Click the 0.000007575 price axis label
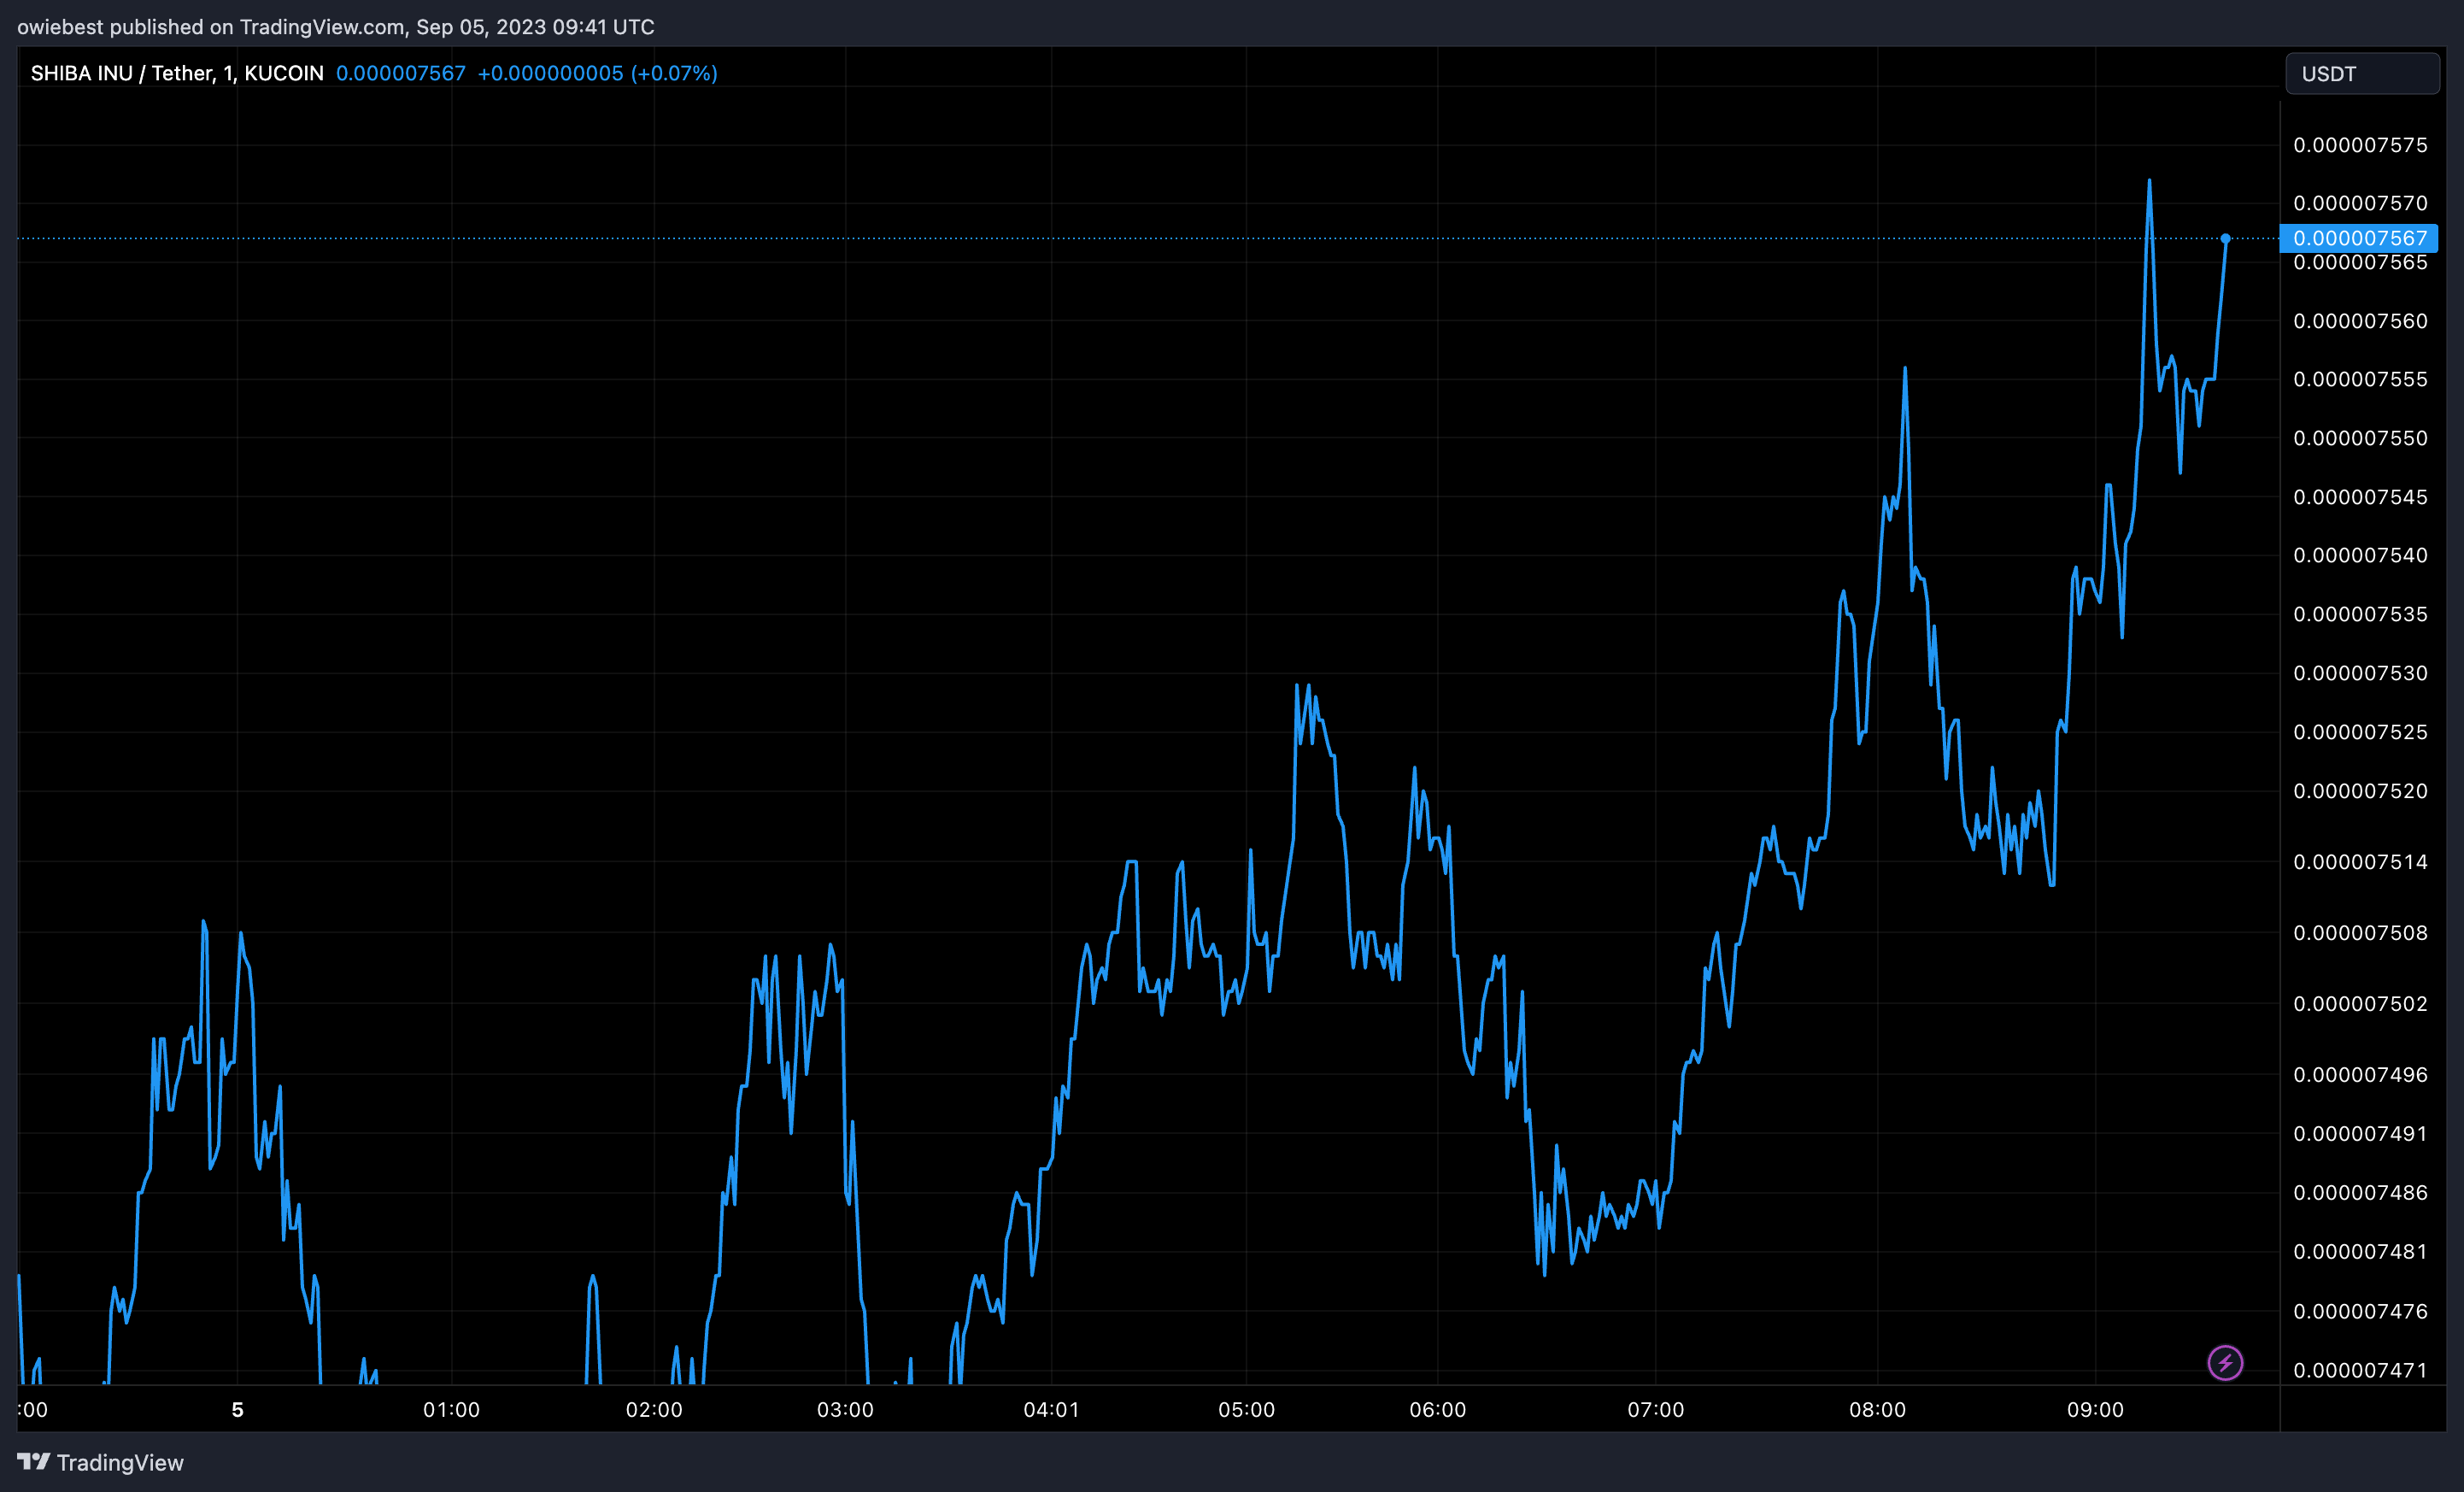 click(2360, 145)
